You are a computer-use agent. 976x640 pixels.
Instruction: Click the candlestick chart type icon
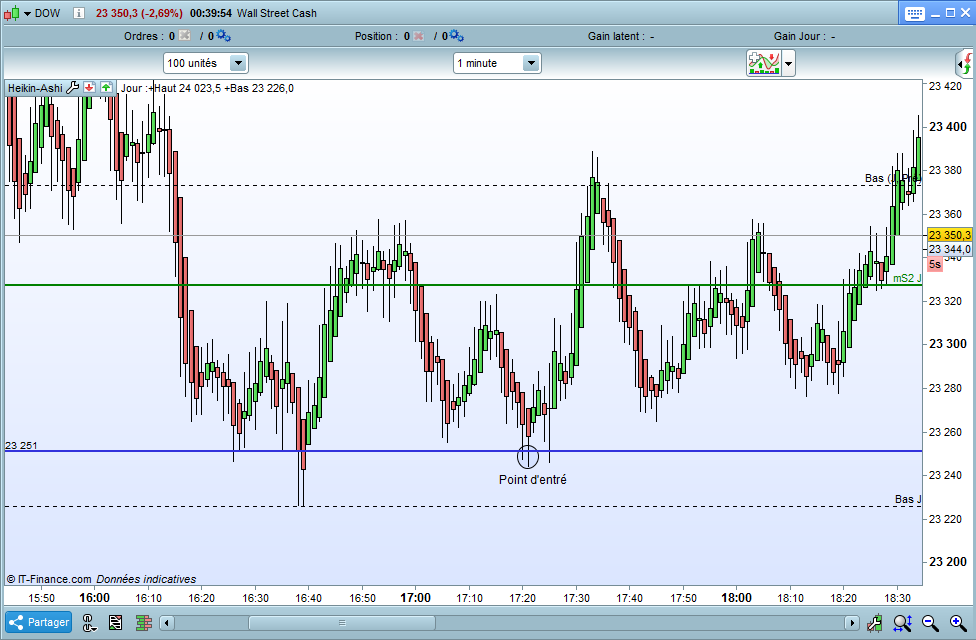11,13
